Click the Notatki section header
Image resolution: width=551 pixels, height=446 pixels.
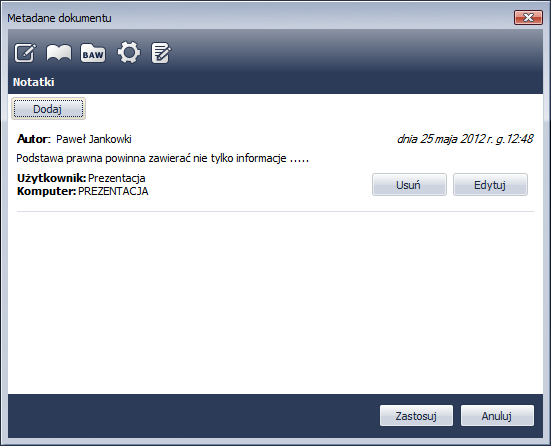tap(34, 82)
